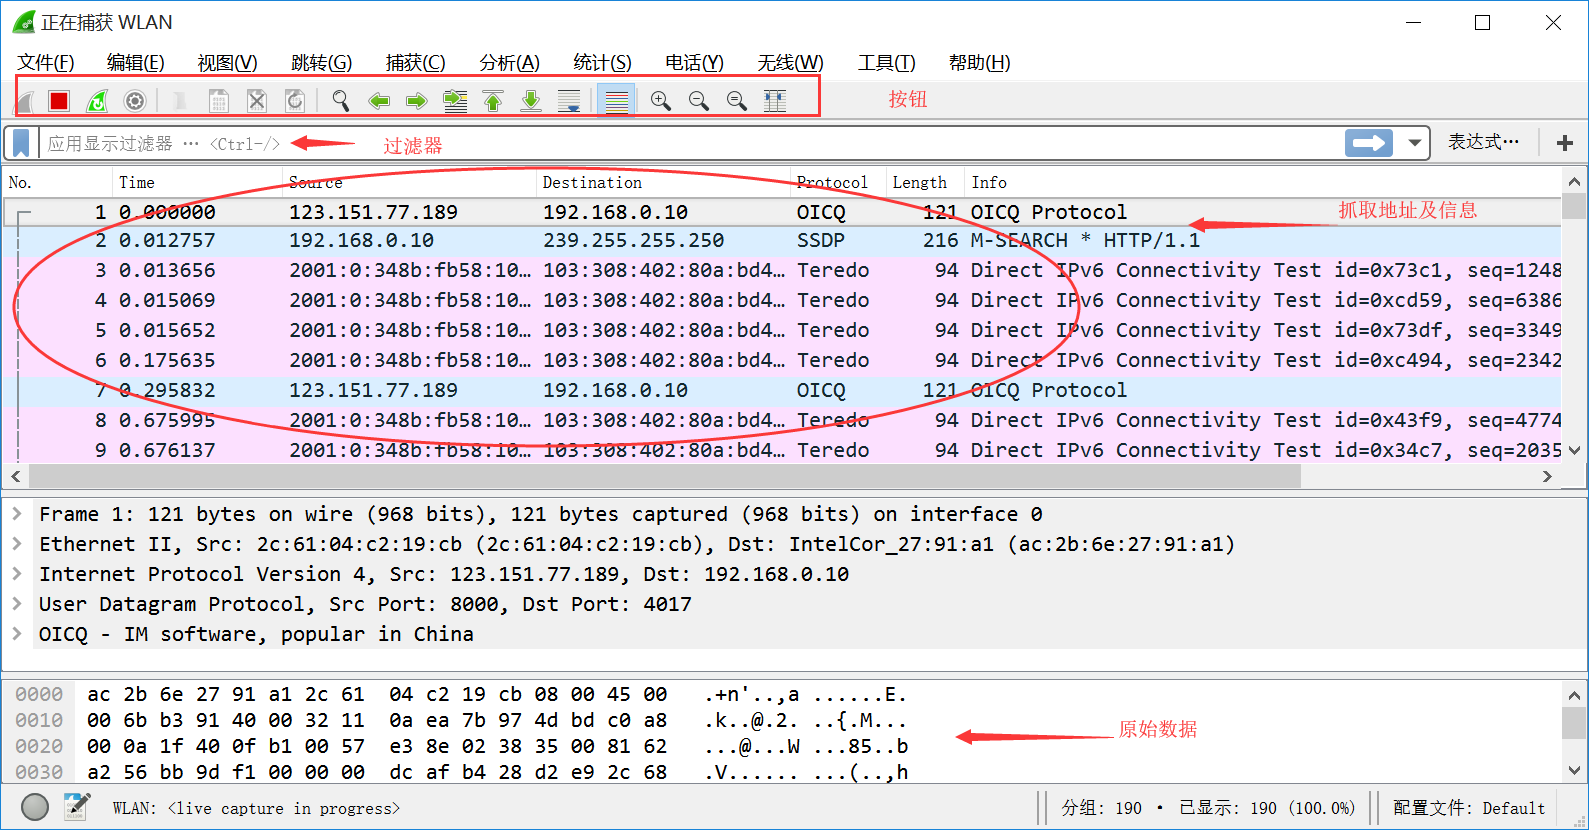This screenshot has height=830, width=1589.
Task: Open the recent filters dropdown arrow
Action: pyautogui.click(x=1414, y=143)
